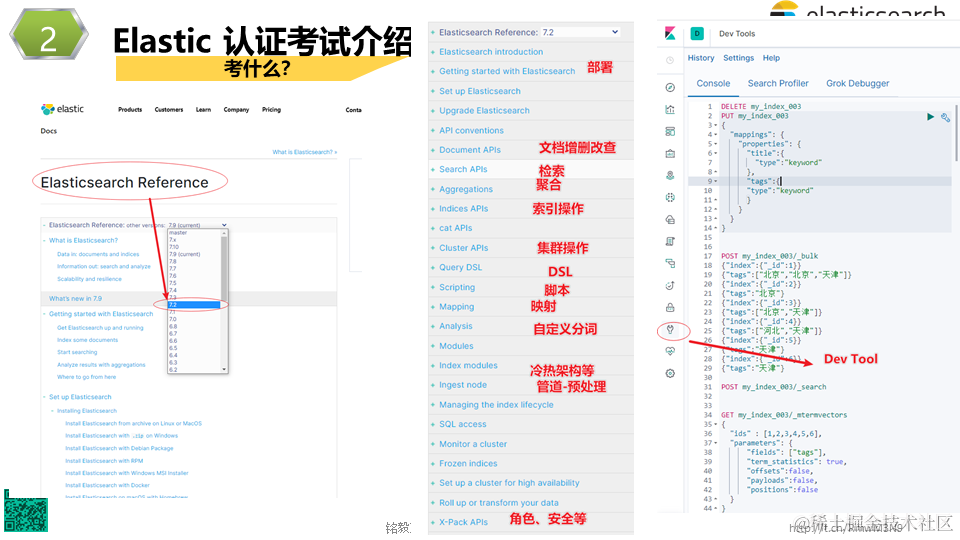The image size is (960, 540).
Task: Open Customers menu on elastic site
Action: point(169,110)
